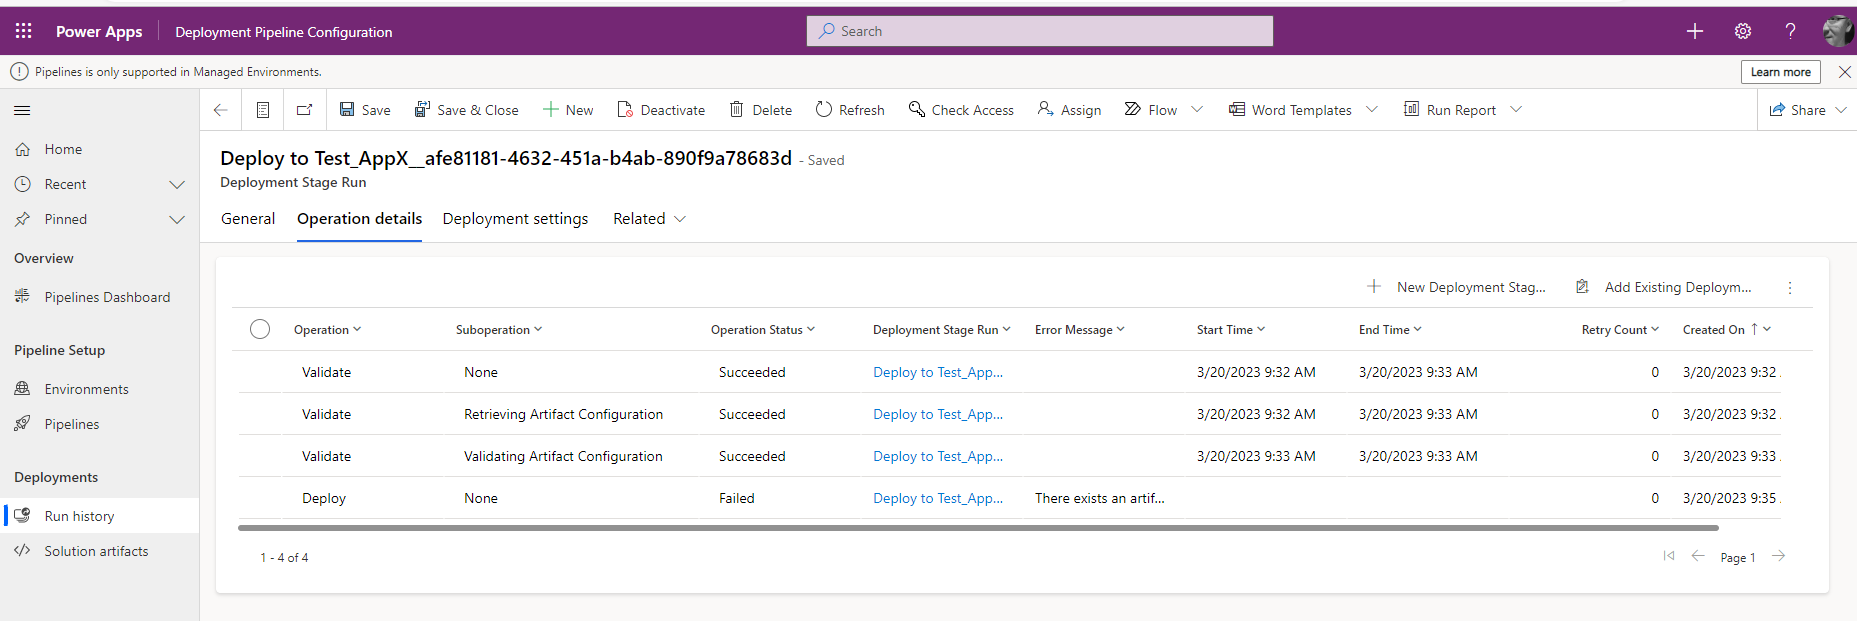Collapse the hamburger navigation menu
The image size is (1857, 621).
tap(22, 110)
